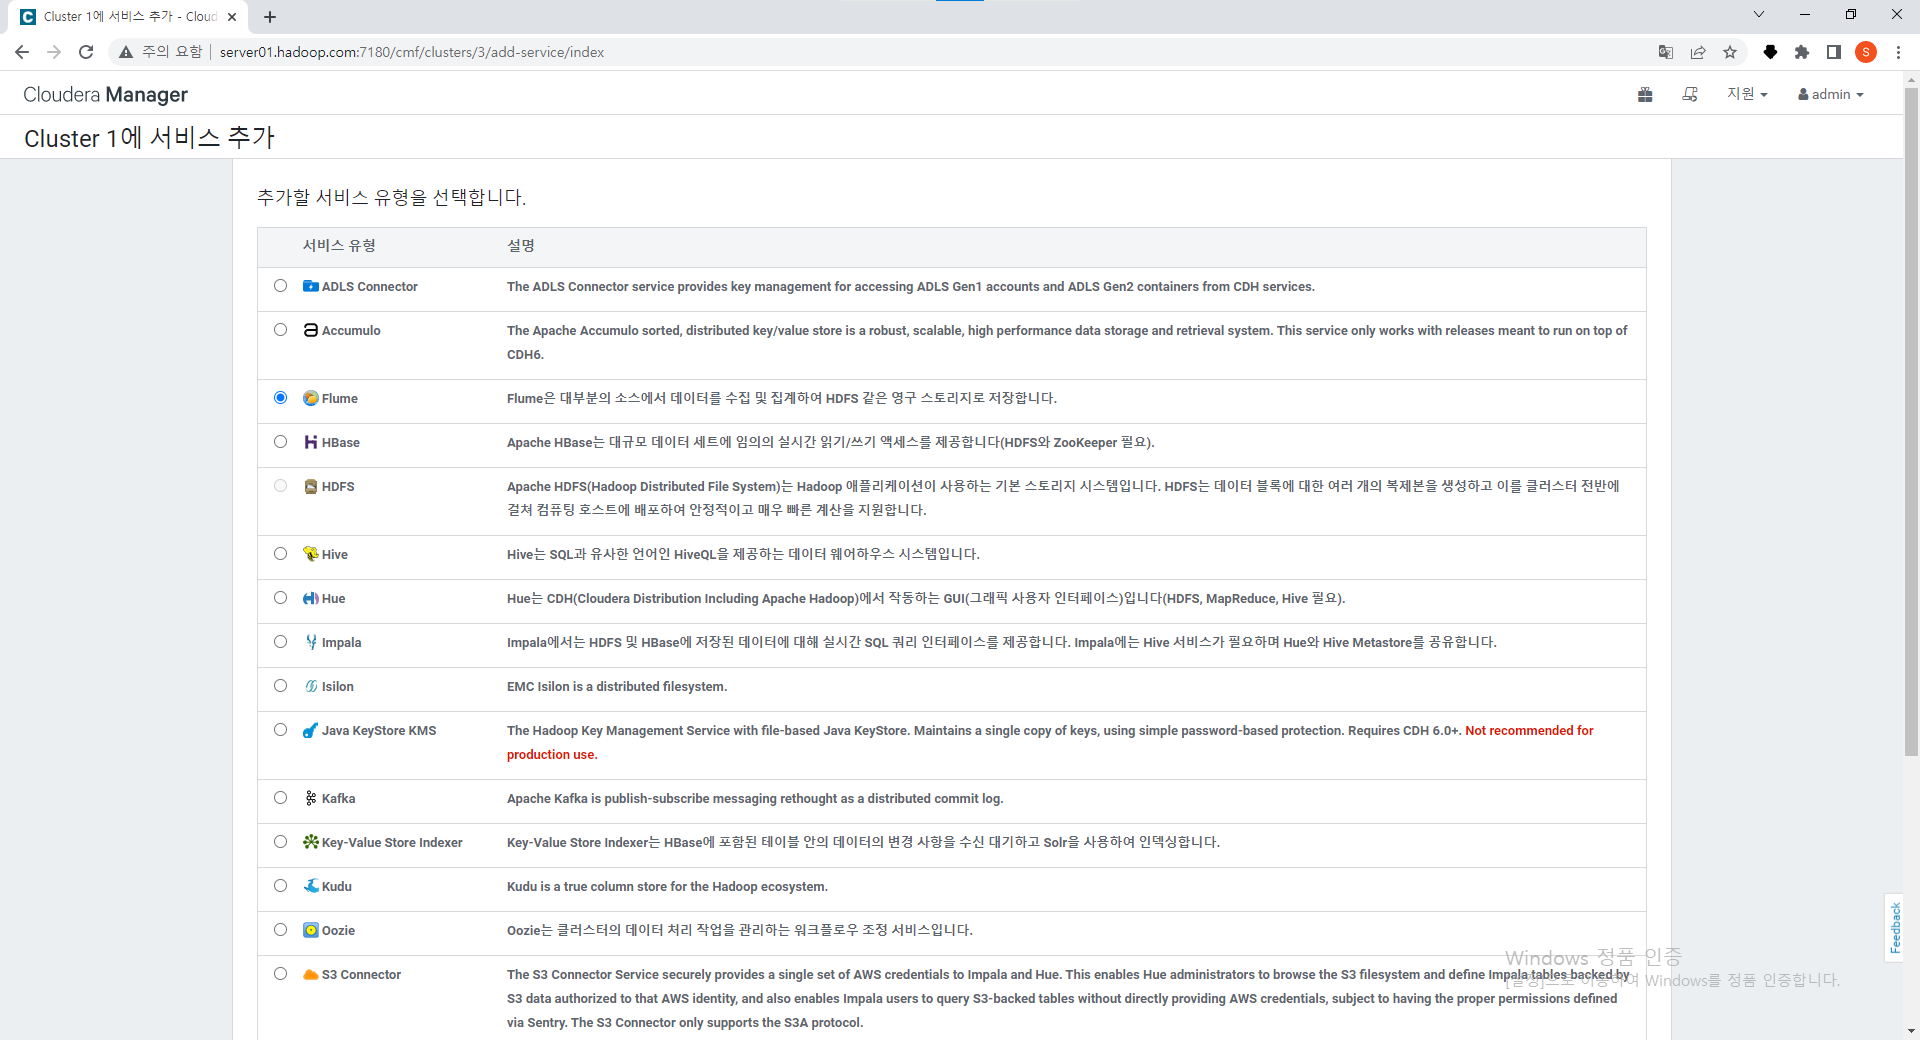Click the share page icon in address bar
Viewport: 1920px width, 1040px height.
pos(1698,52)
